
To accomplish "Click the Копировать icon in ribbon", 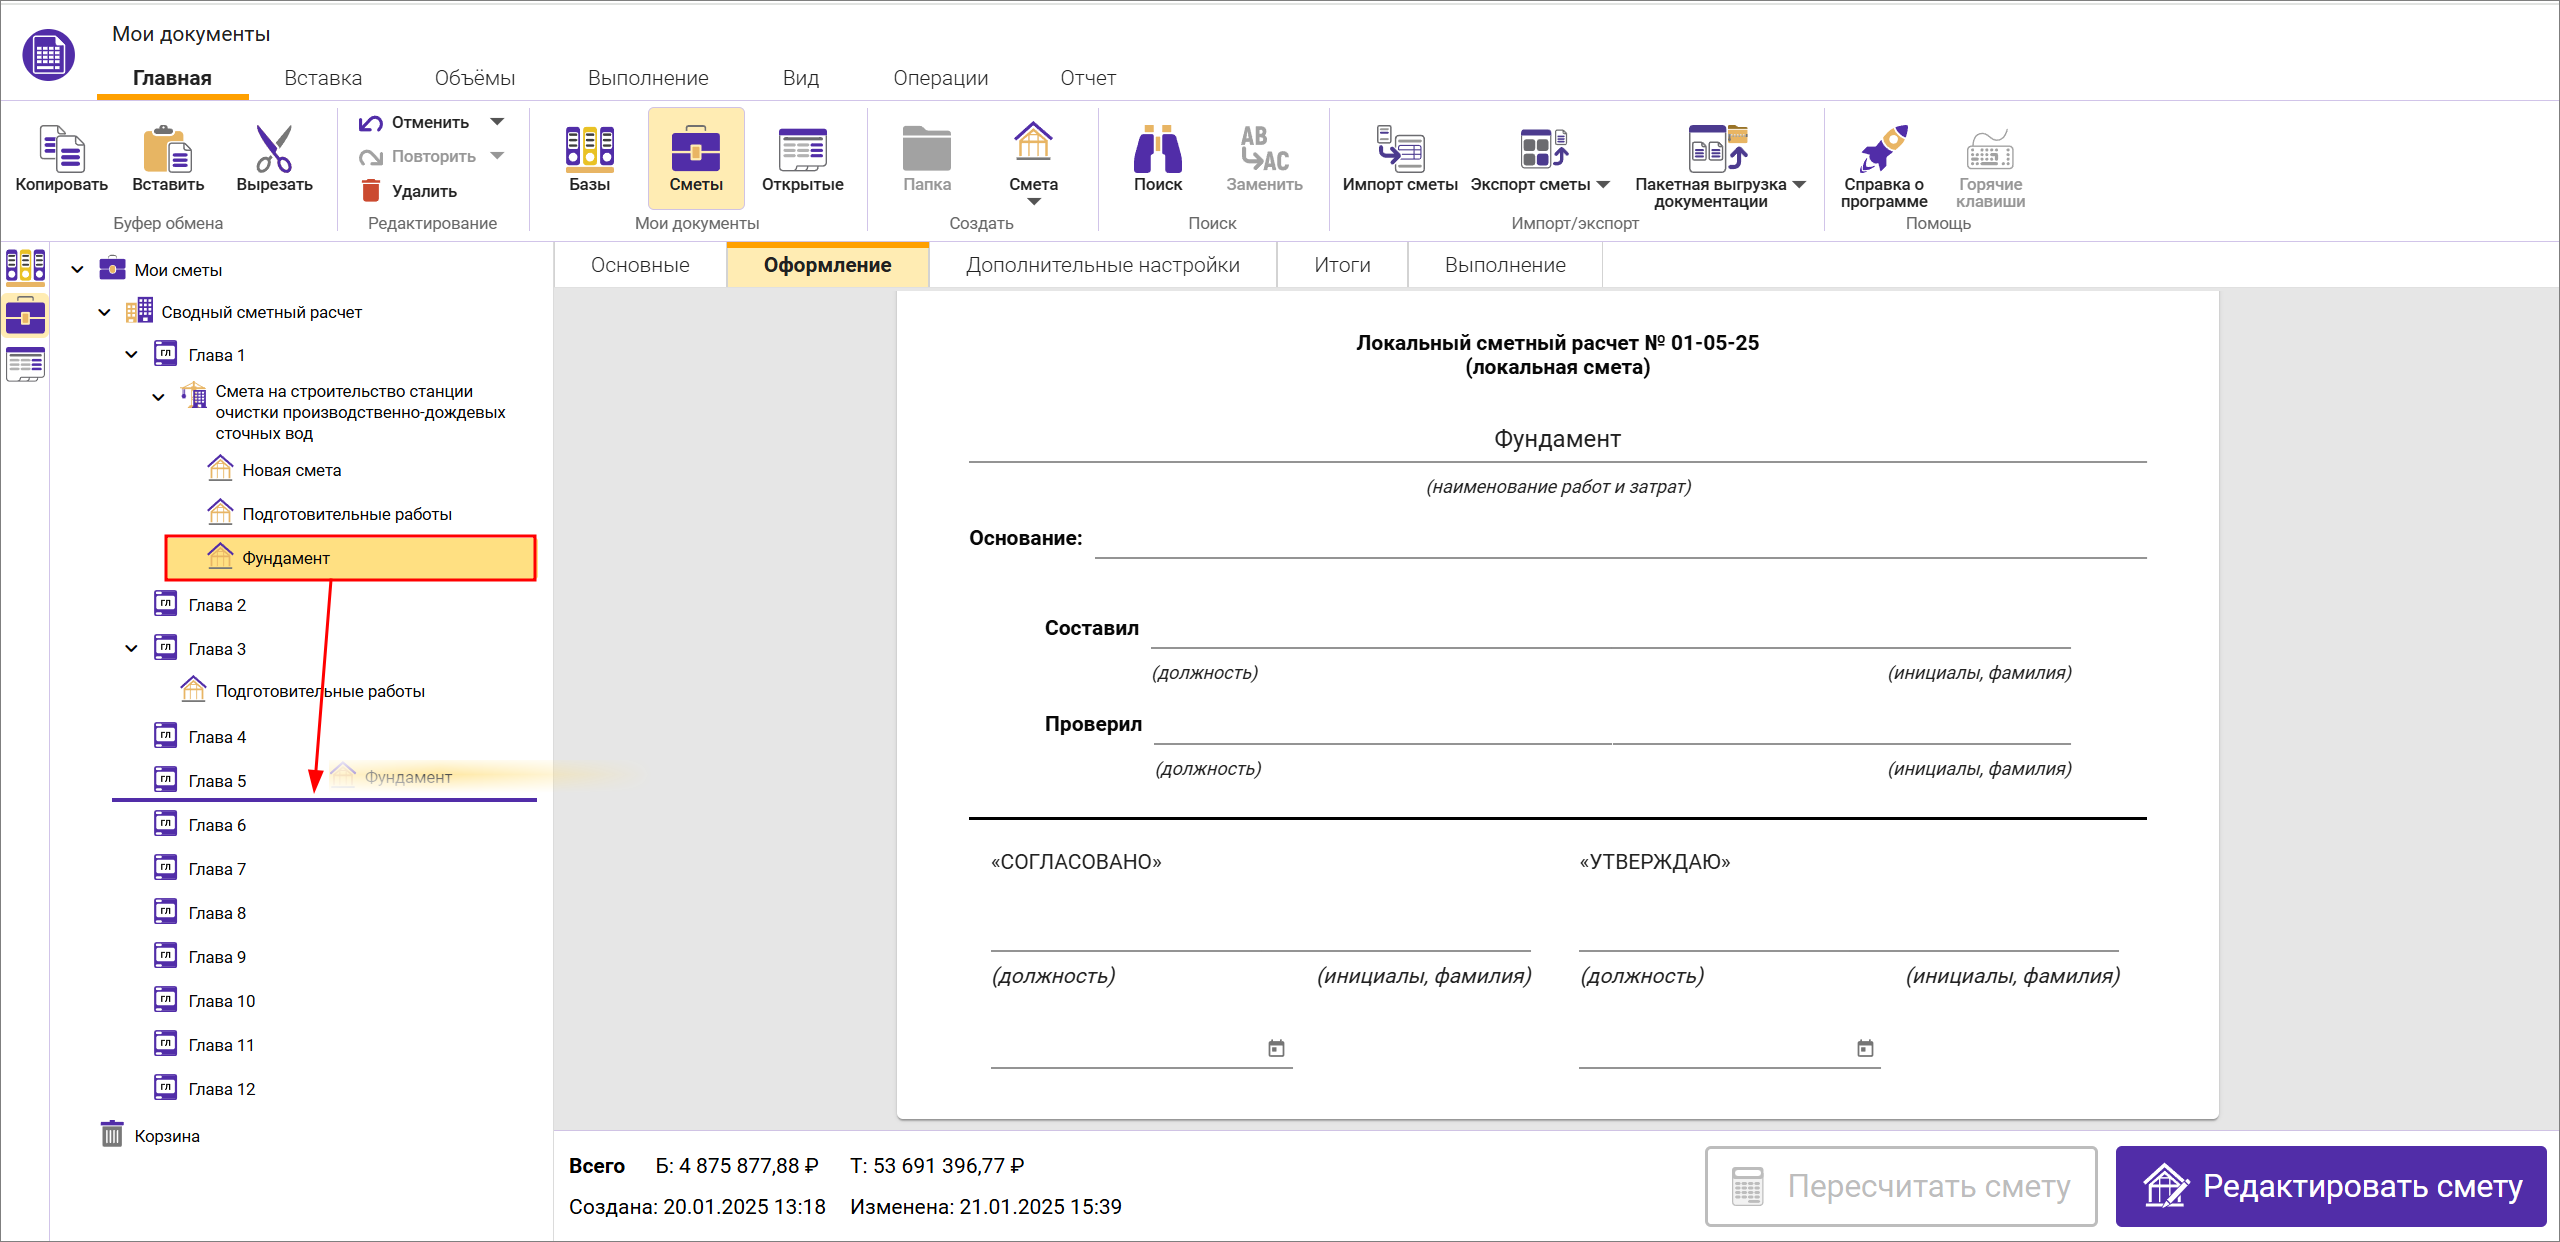I will click(61, 150).
